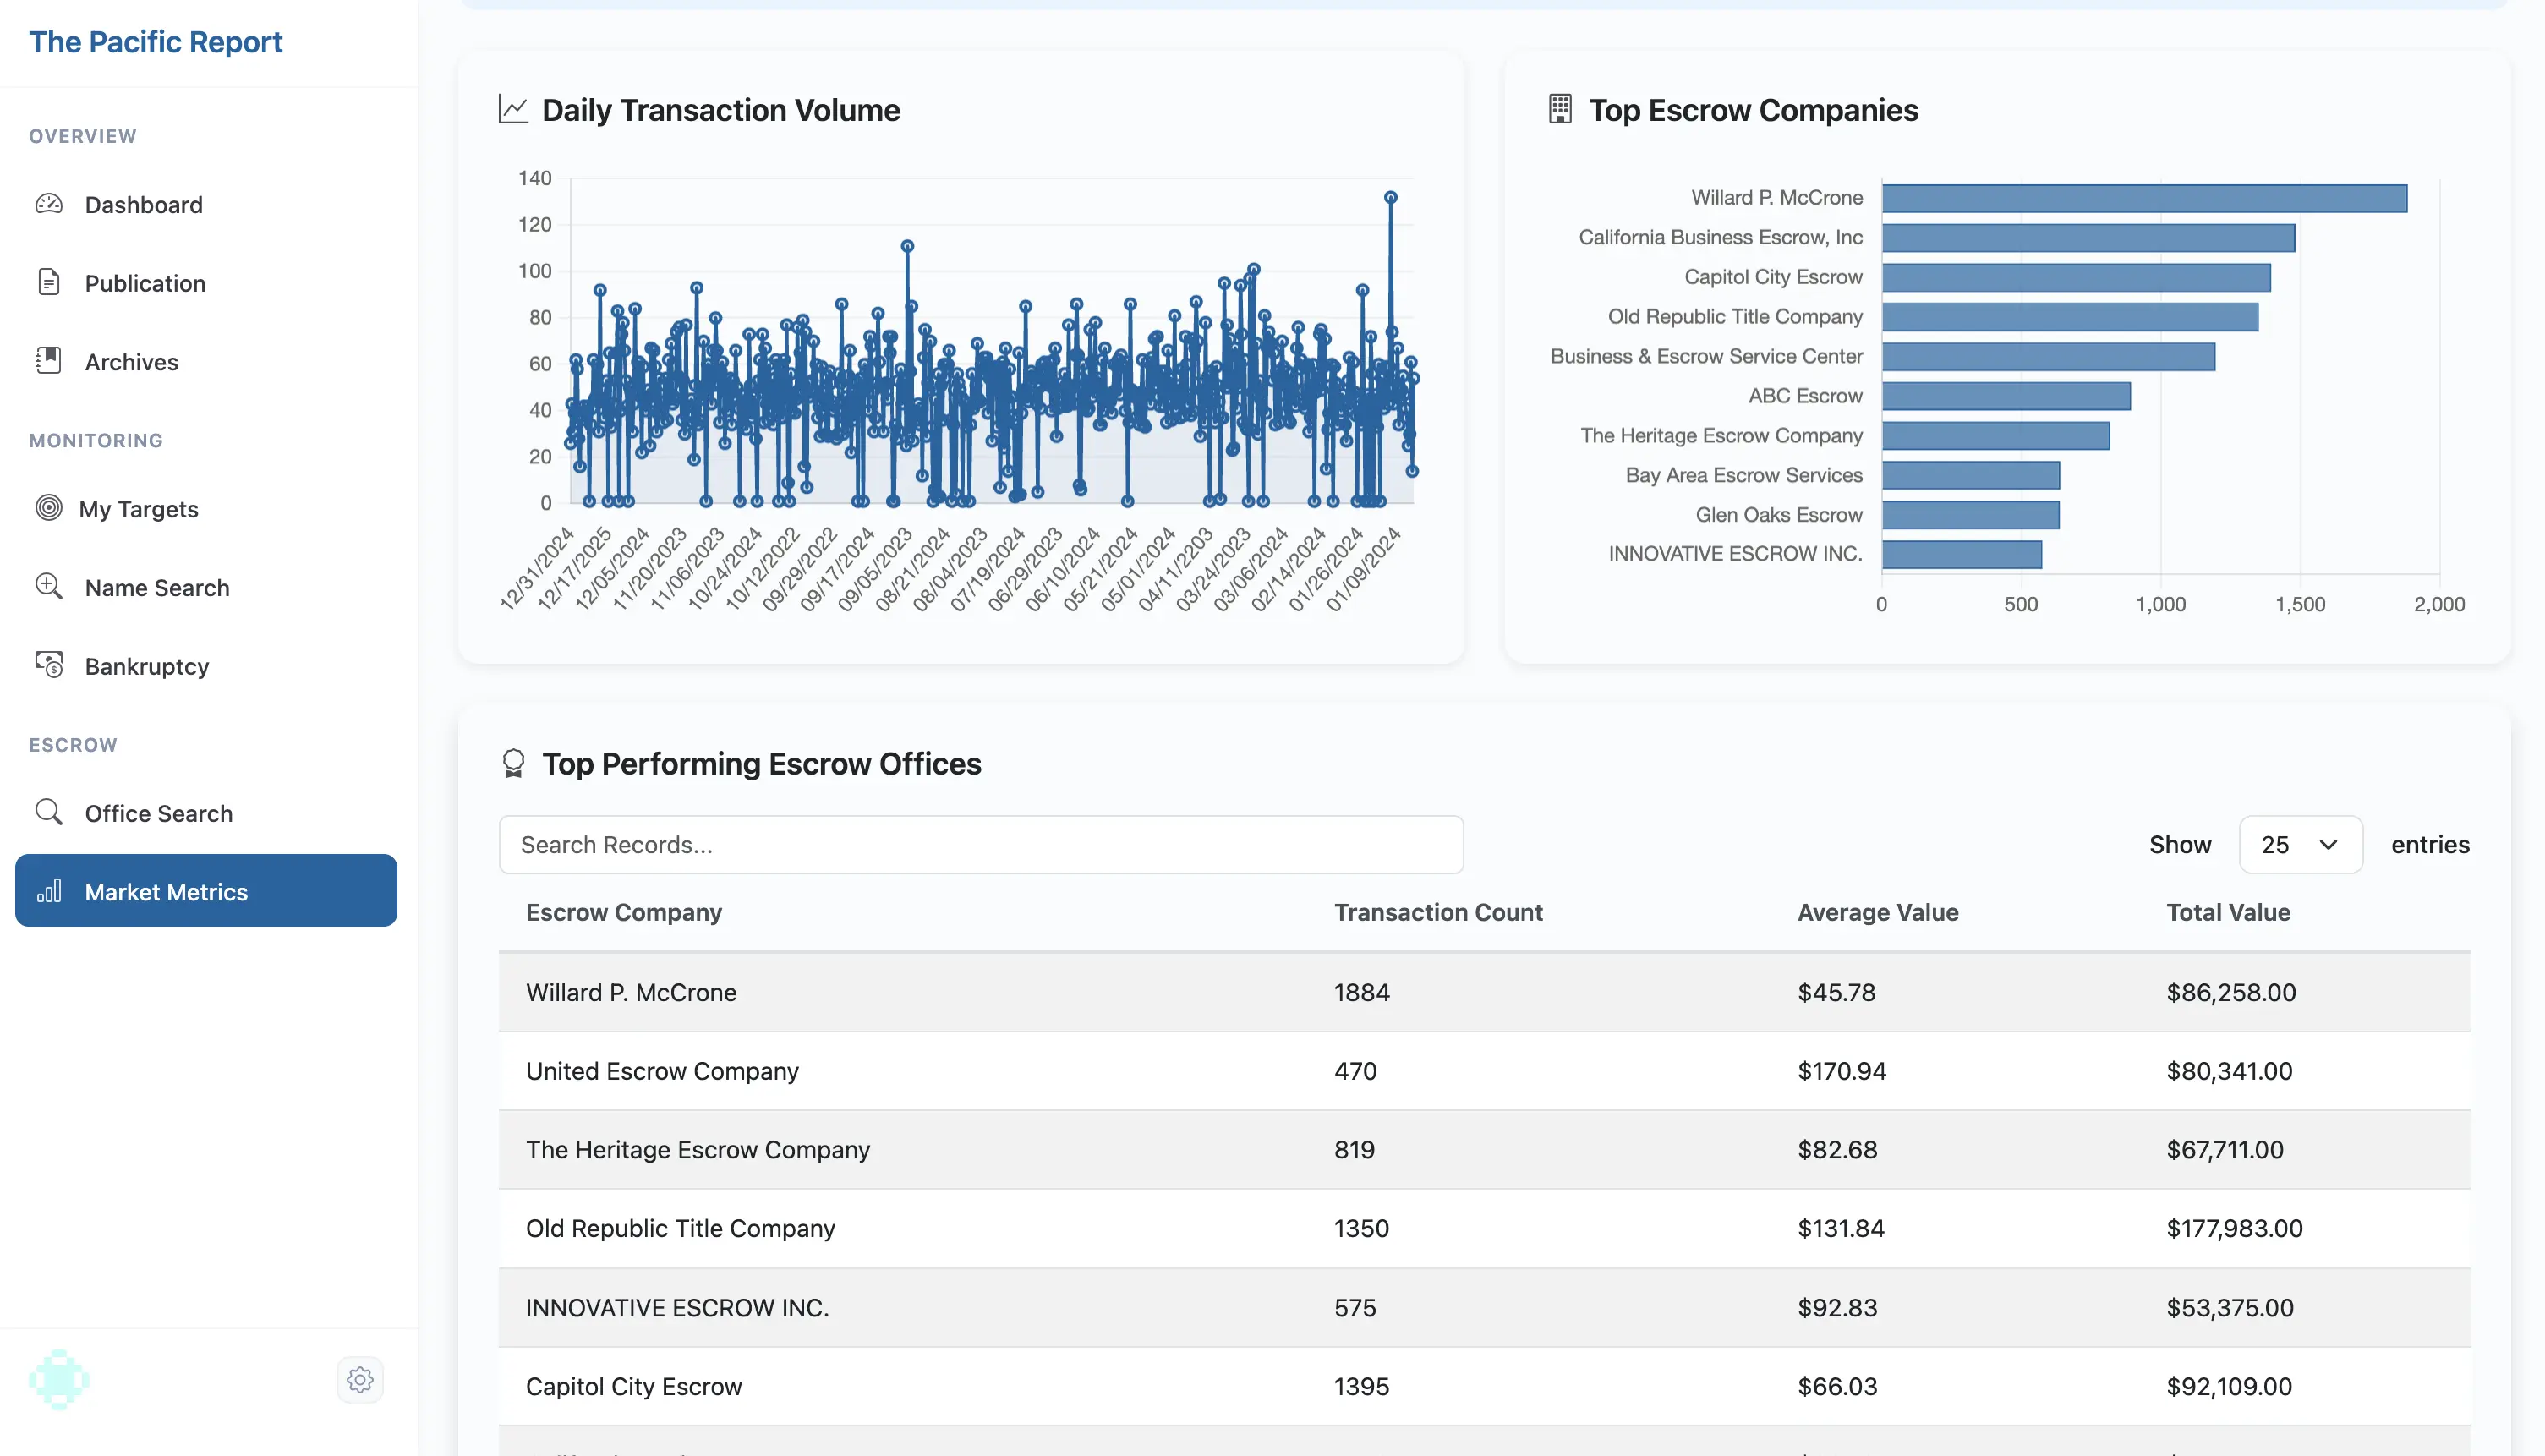This screenshot has width=2545, height=1456.
Task: Click the Business & Escrow Service Center bar
Action: (x=2048, y=356)
